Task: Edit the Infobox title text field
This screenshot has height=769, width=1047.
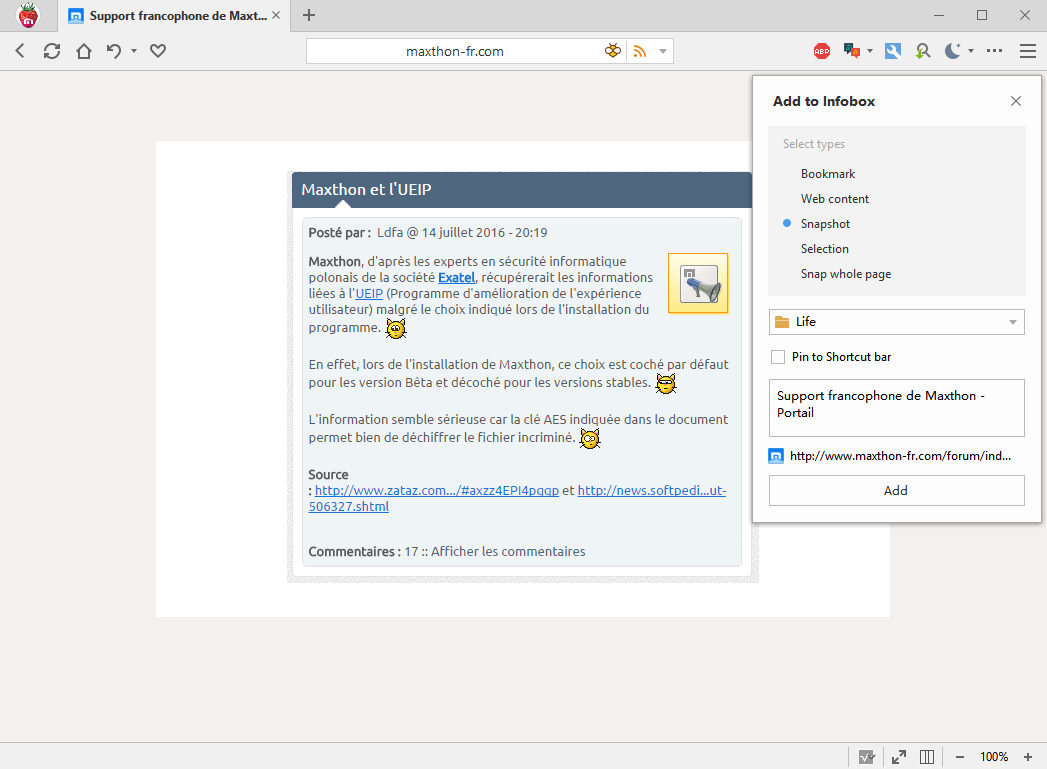Action: 897,408
